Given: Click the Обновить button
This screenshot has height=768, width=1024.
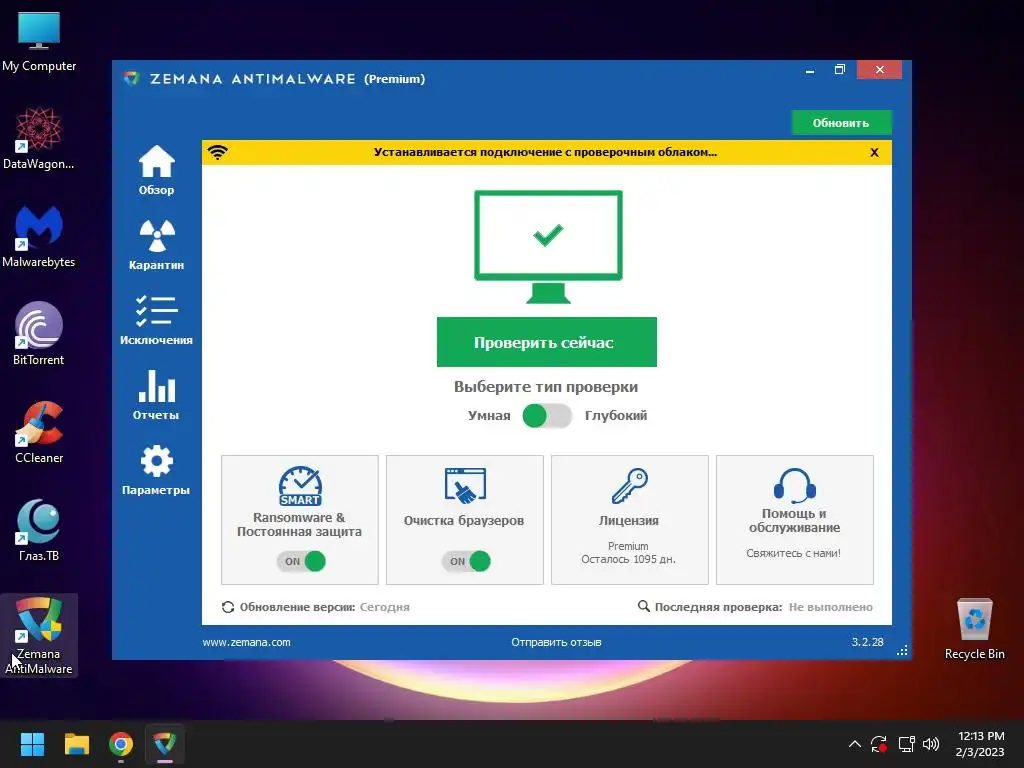Looking at the screenshot, I should tap(841, 123).
